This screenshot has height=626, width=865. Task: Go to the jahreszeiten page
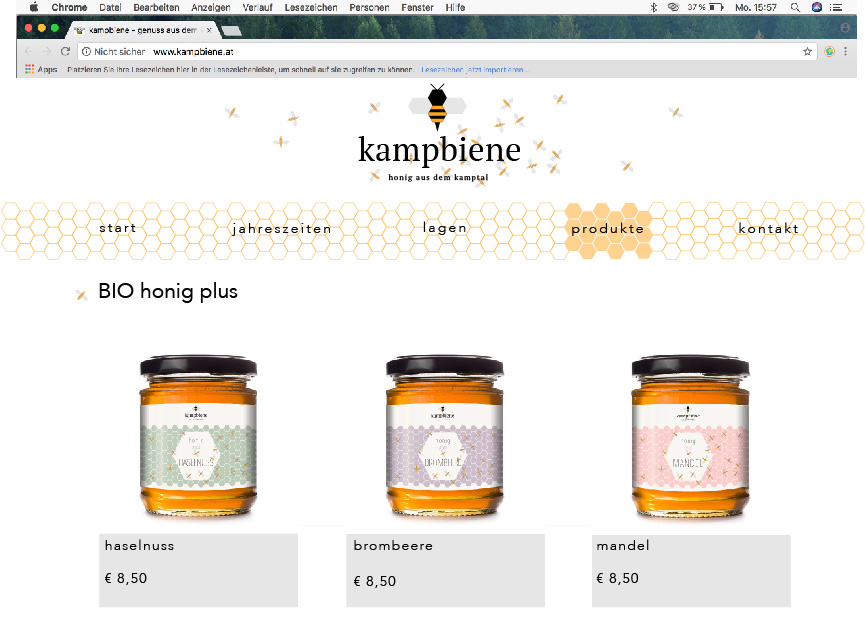pyautogui.click(x=282, y=229)
